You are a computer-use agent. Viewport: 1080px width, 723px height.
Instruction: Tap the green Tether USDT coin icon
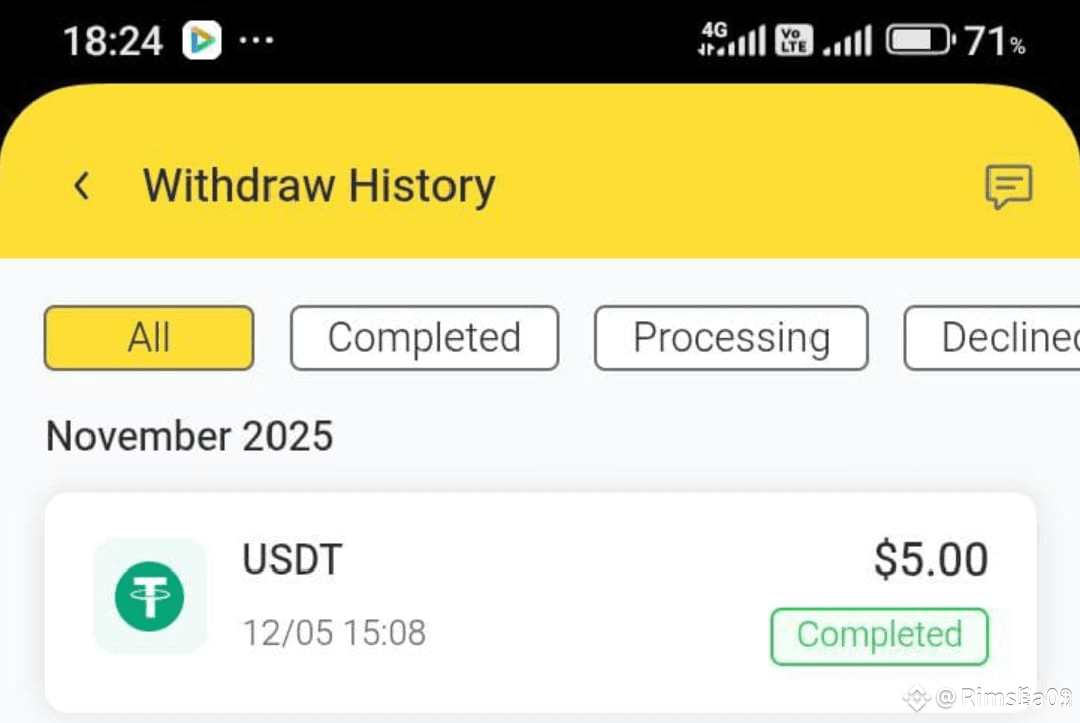pos(149,596)
